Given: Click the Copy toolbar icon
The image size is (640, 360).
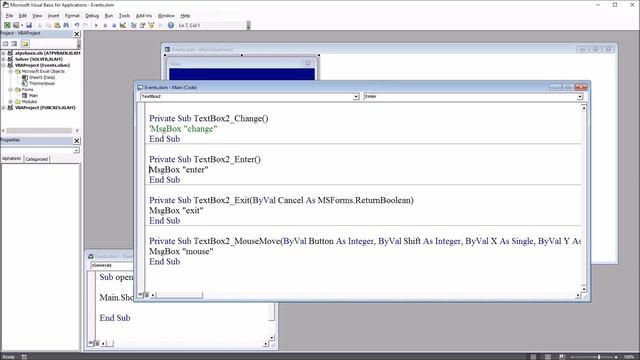Looking at the screenshot, I should point(48,25).
